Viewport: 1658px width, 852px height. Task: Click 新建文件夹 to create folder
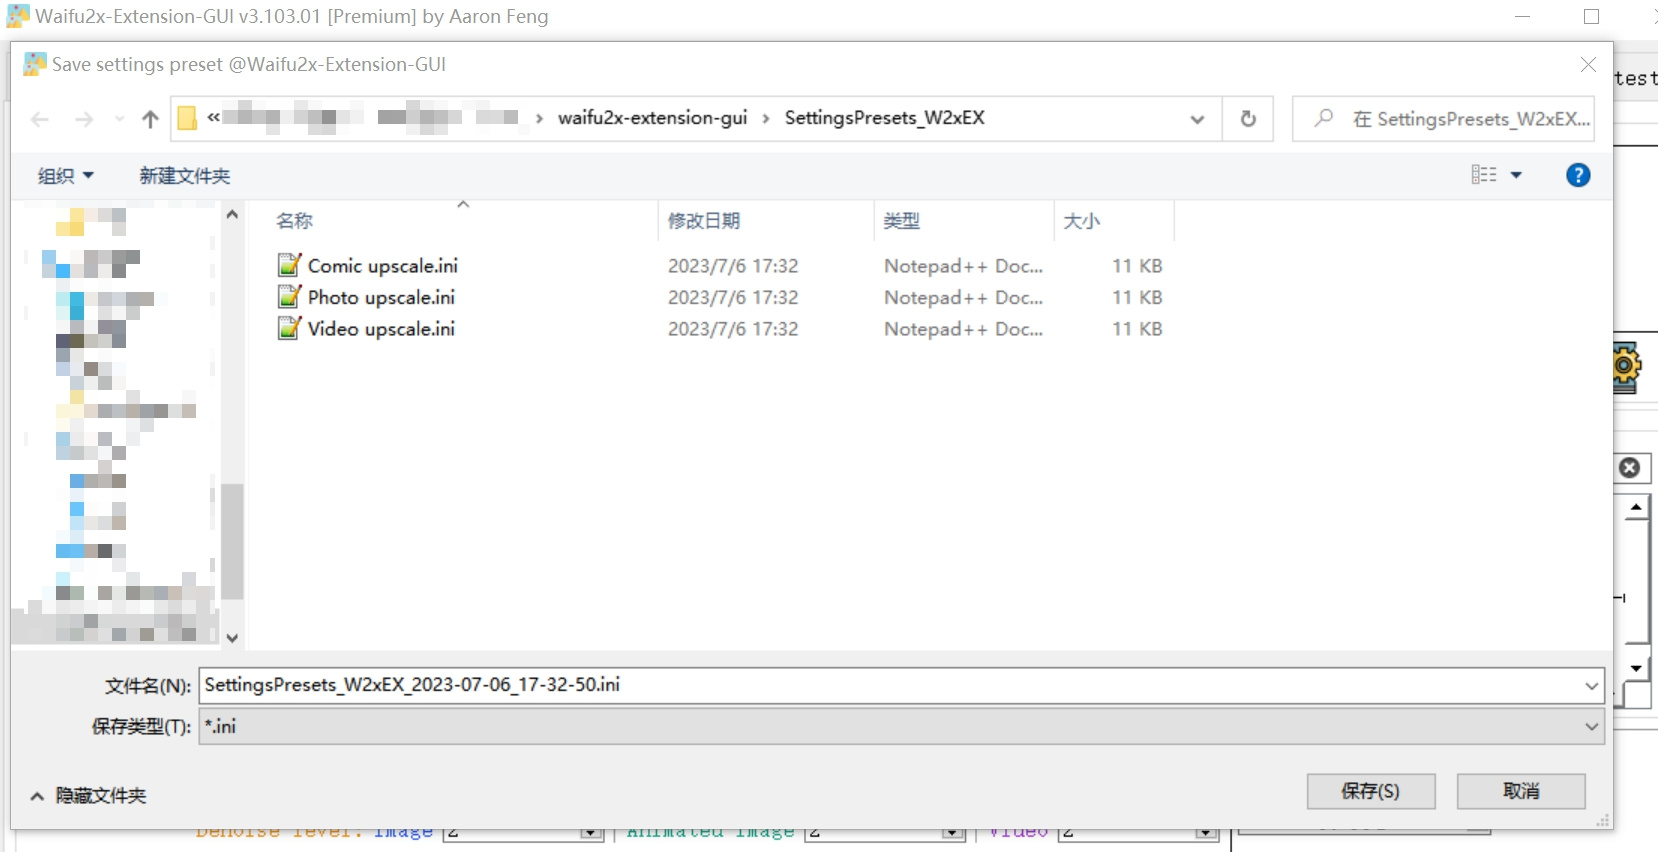click(184, 176)
